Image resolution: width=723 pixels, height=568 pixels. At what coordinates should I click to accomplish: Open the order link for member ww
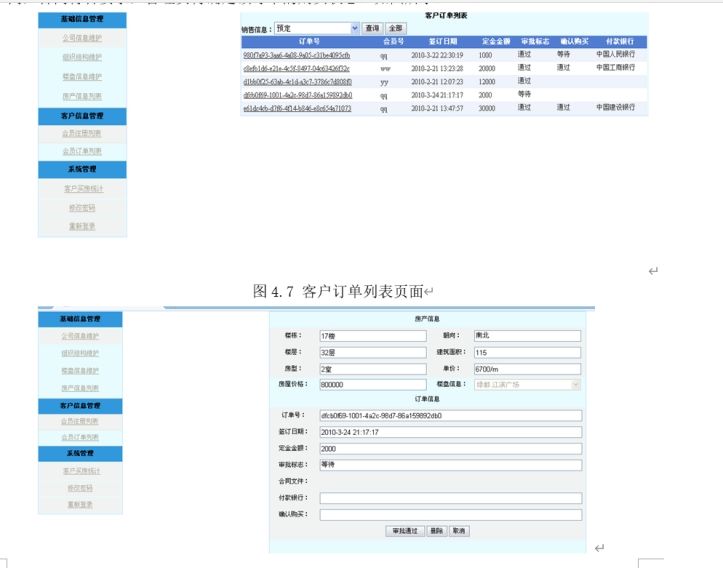[x=296, y=68]
